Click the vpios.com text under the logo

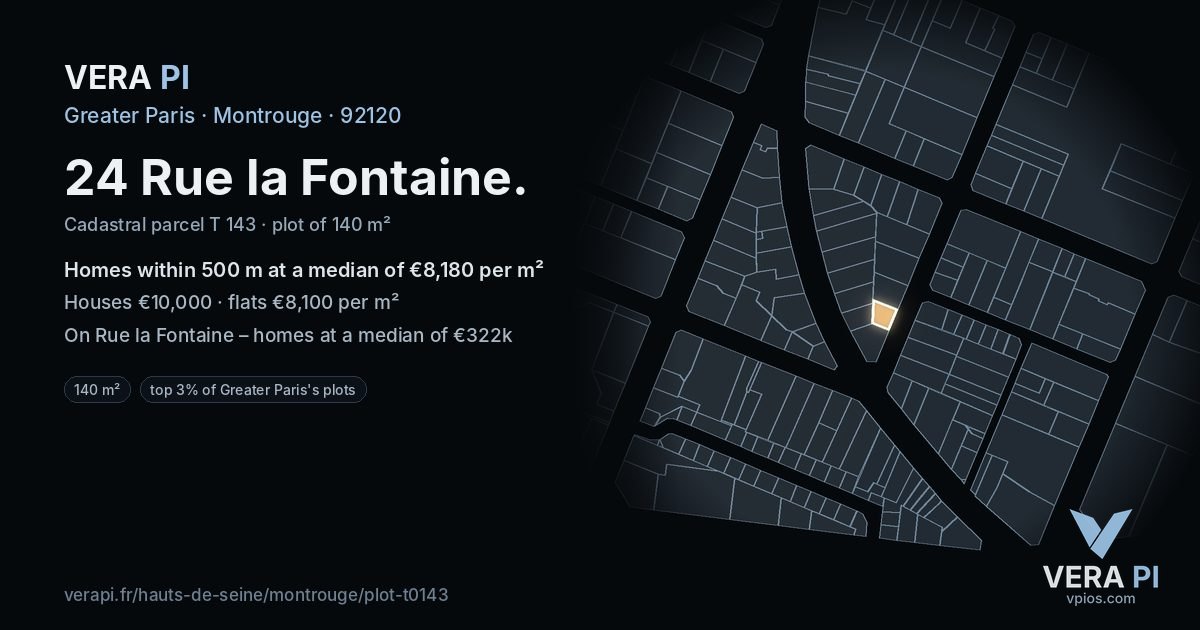click(1100, 598)
